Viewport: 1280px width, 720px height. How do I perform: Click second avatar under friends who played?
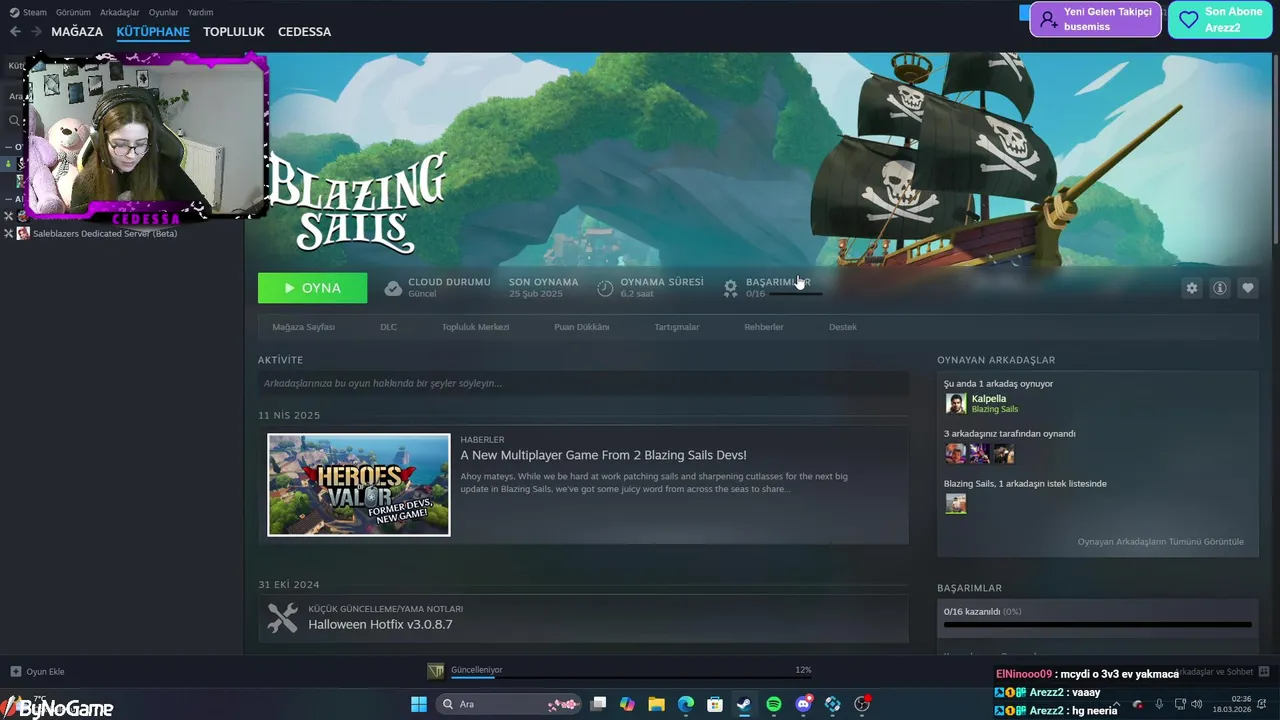pyautogui.click(x=980, y=453)
